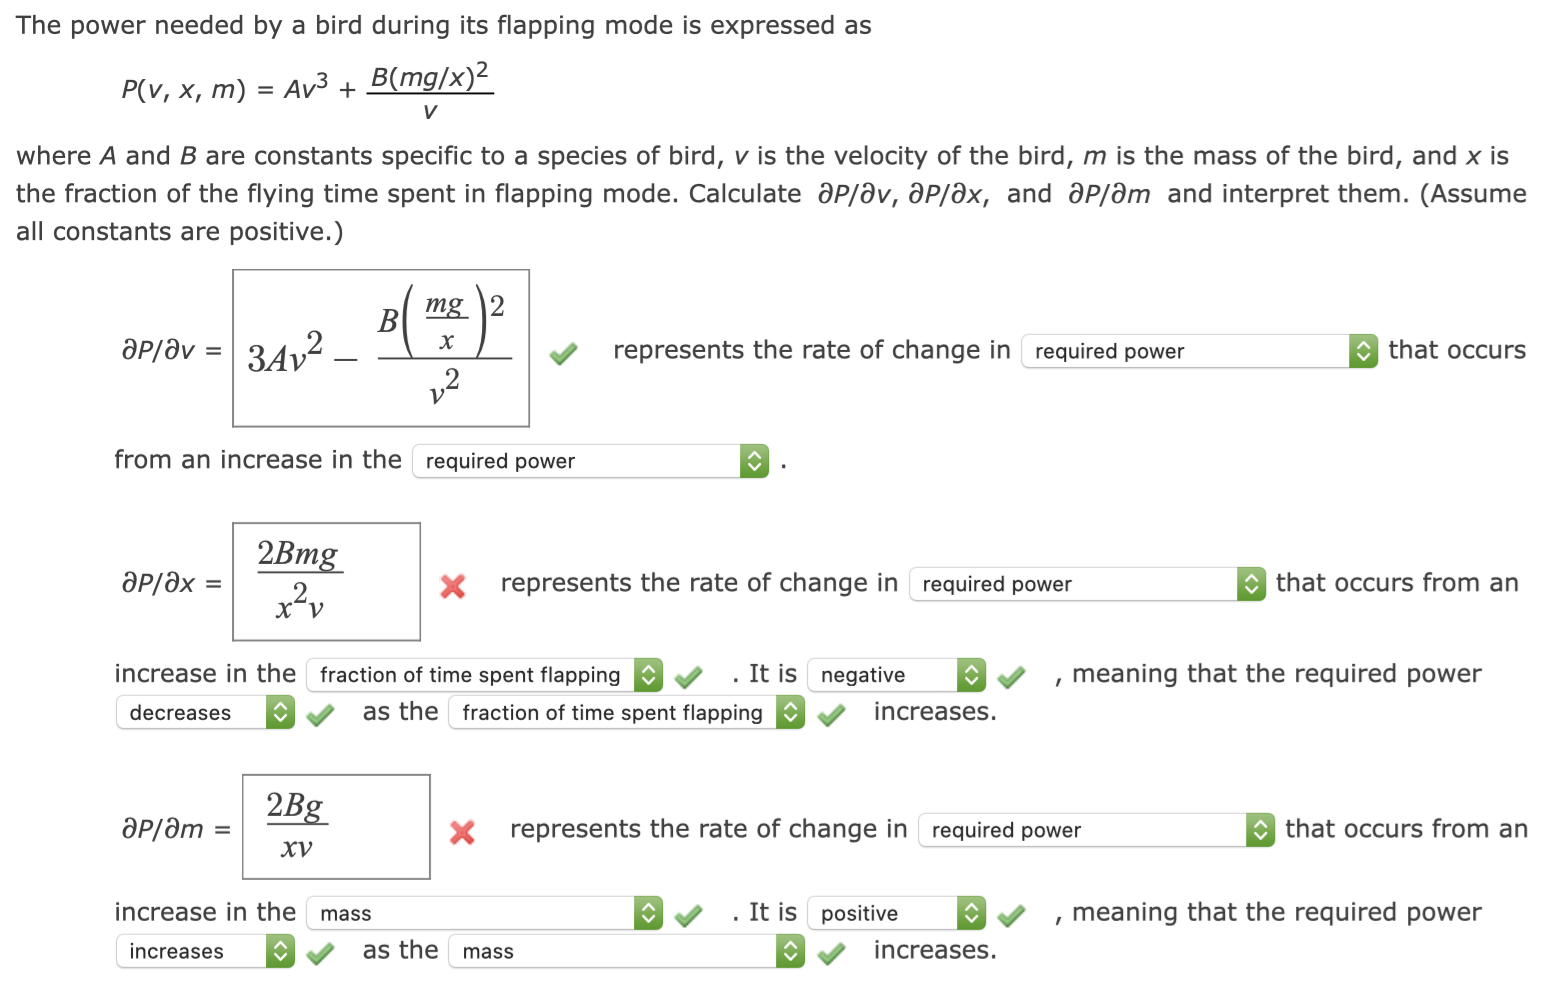Screen dimensions: 1566x986
Task: Open the 'fraction of time spent flapping' dropdown after 'as the'
Action: click(x=626, y=712)
